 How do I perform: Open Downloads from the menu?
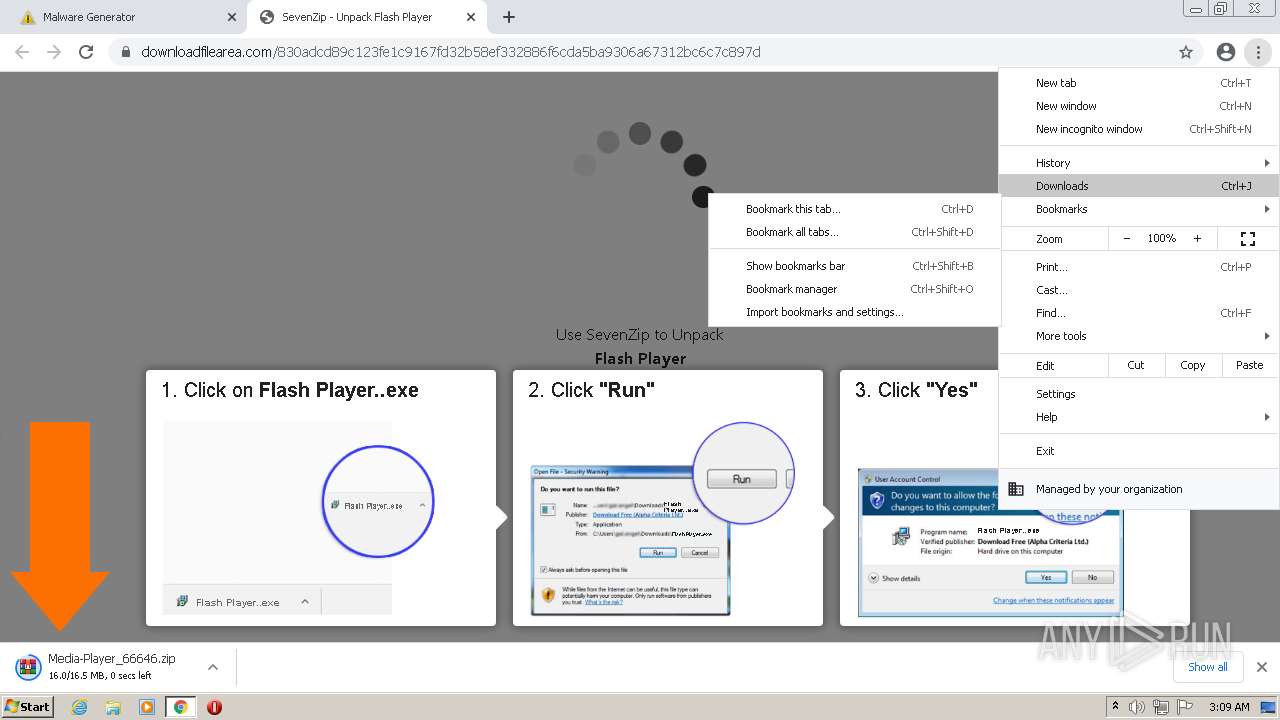point(1139,186)
